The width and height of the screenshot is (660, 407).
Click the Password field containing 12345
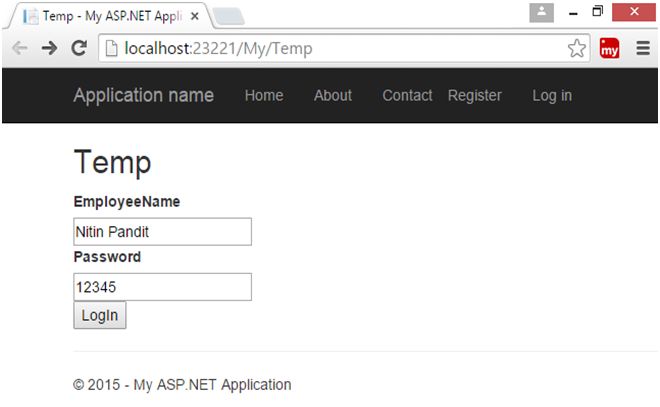(162, 287)
